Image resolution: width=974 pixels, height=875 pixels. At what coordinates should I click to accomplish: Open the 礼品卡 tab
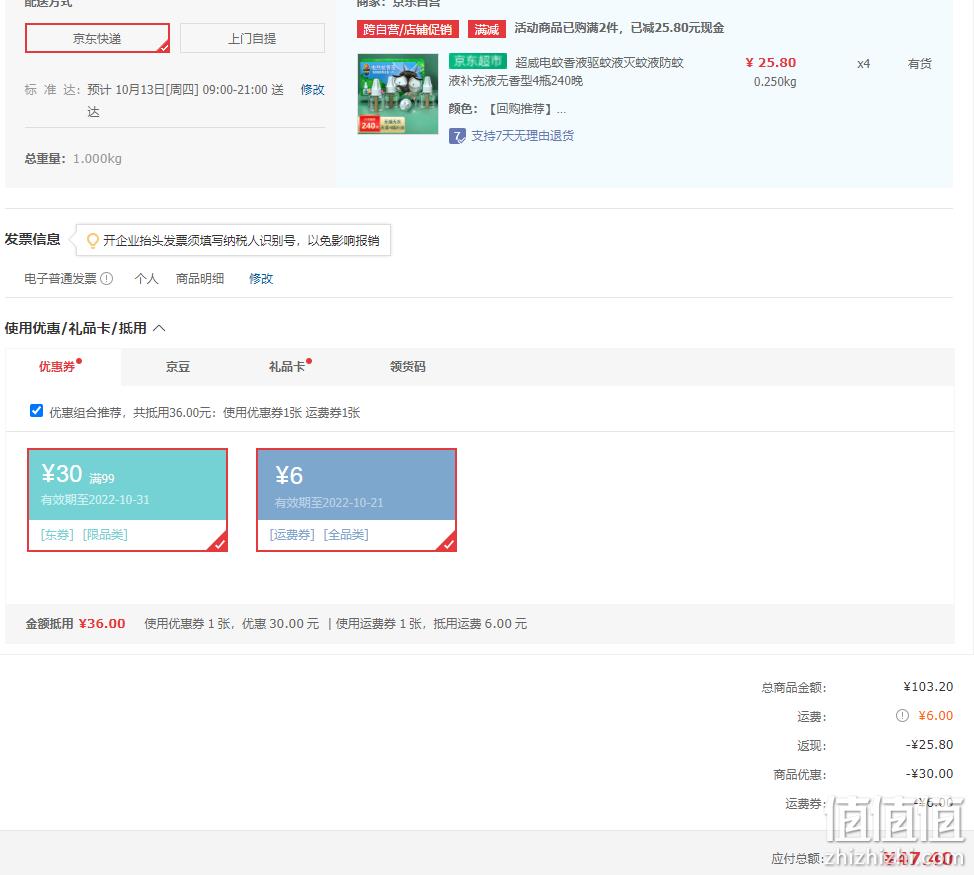(x=287, y=366)
